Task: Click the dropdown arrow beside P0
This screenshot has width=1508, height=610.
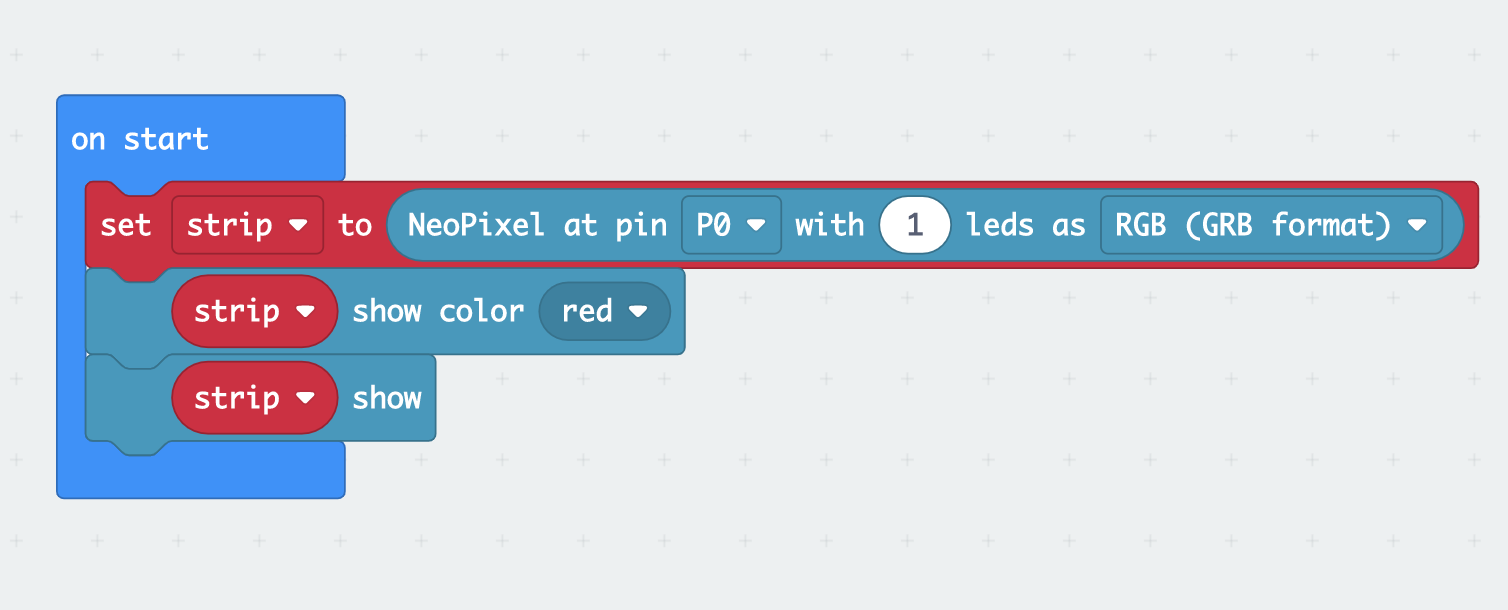Action: click(757, 225)
